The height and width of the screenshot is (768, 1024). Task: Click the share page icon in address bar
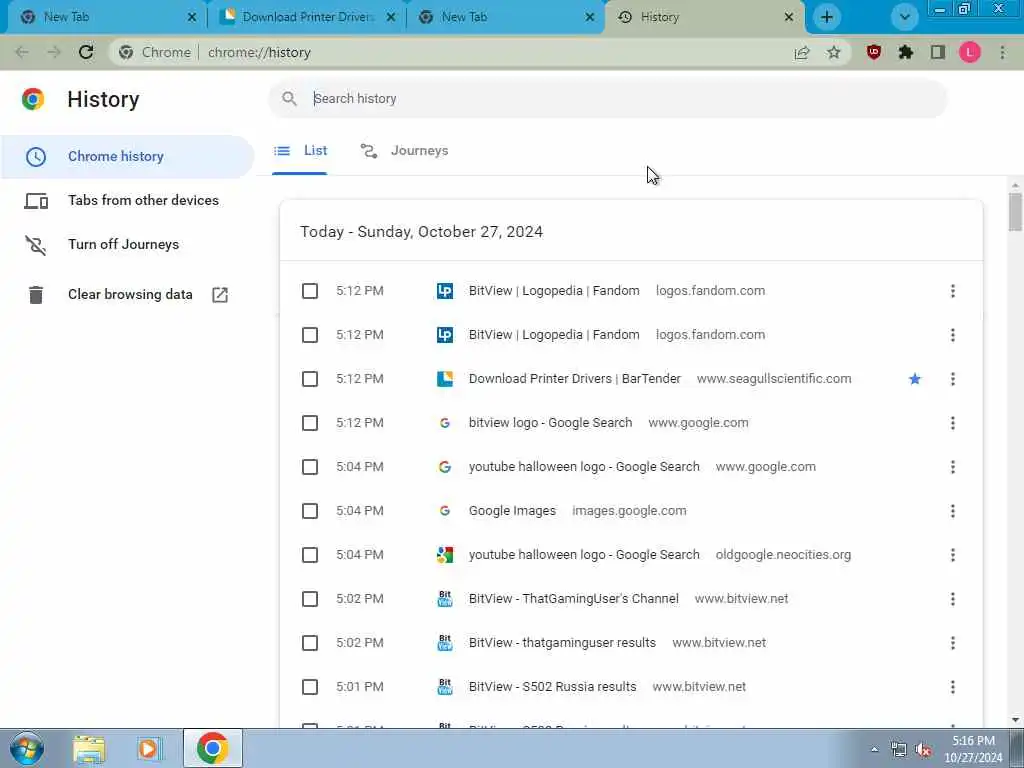tap(802, 53)
